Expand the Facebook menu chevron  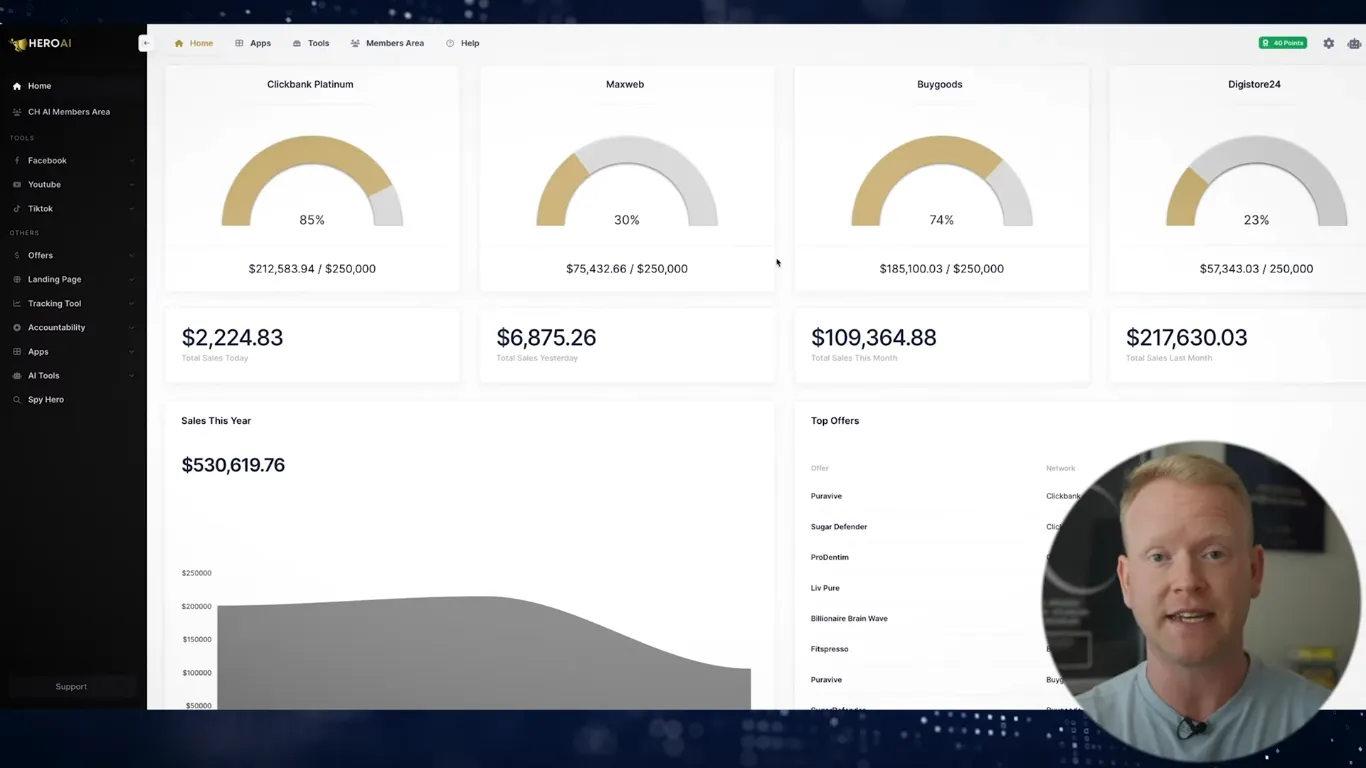click(132, 160)
